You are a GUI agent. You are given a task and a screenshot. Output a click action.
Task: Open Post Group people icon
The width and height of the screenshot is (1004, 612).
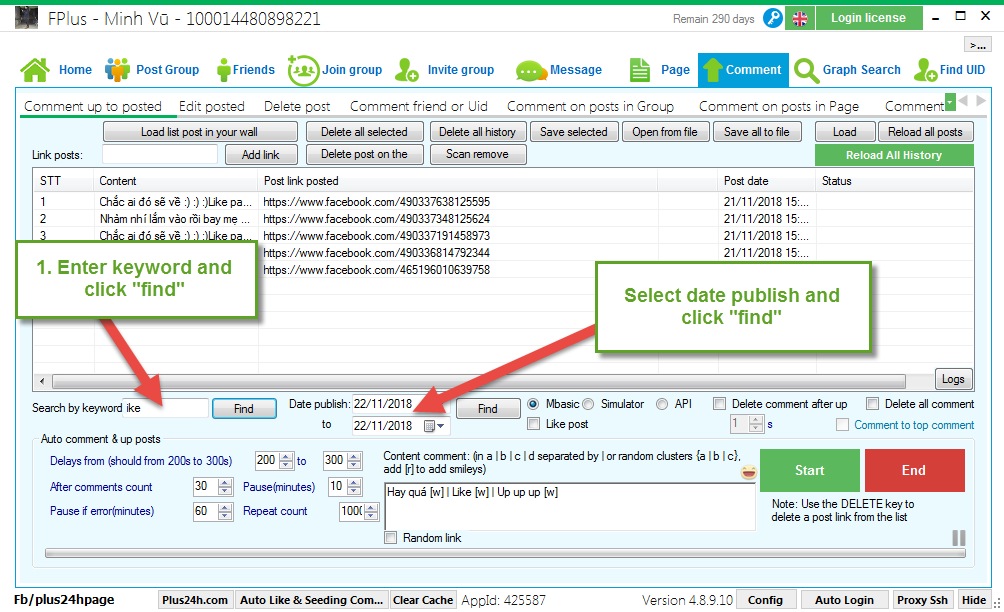pyautogui.click(x=117, y=70)
